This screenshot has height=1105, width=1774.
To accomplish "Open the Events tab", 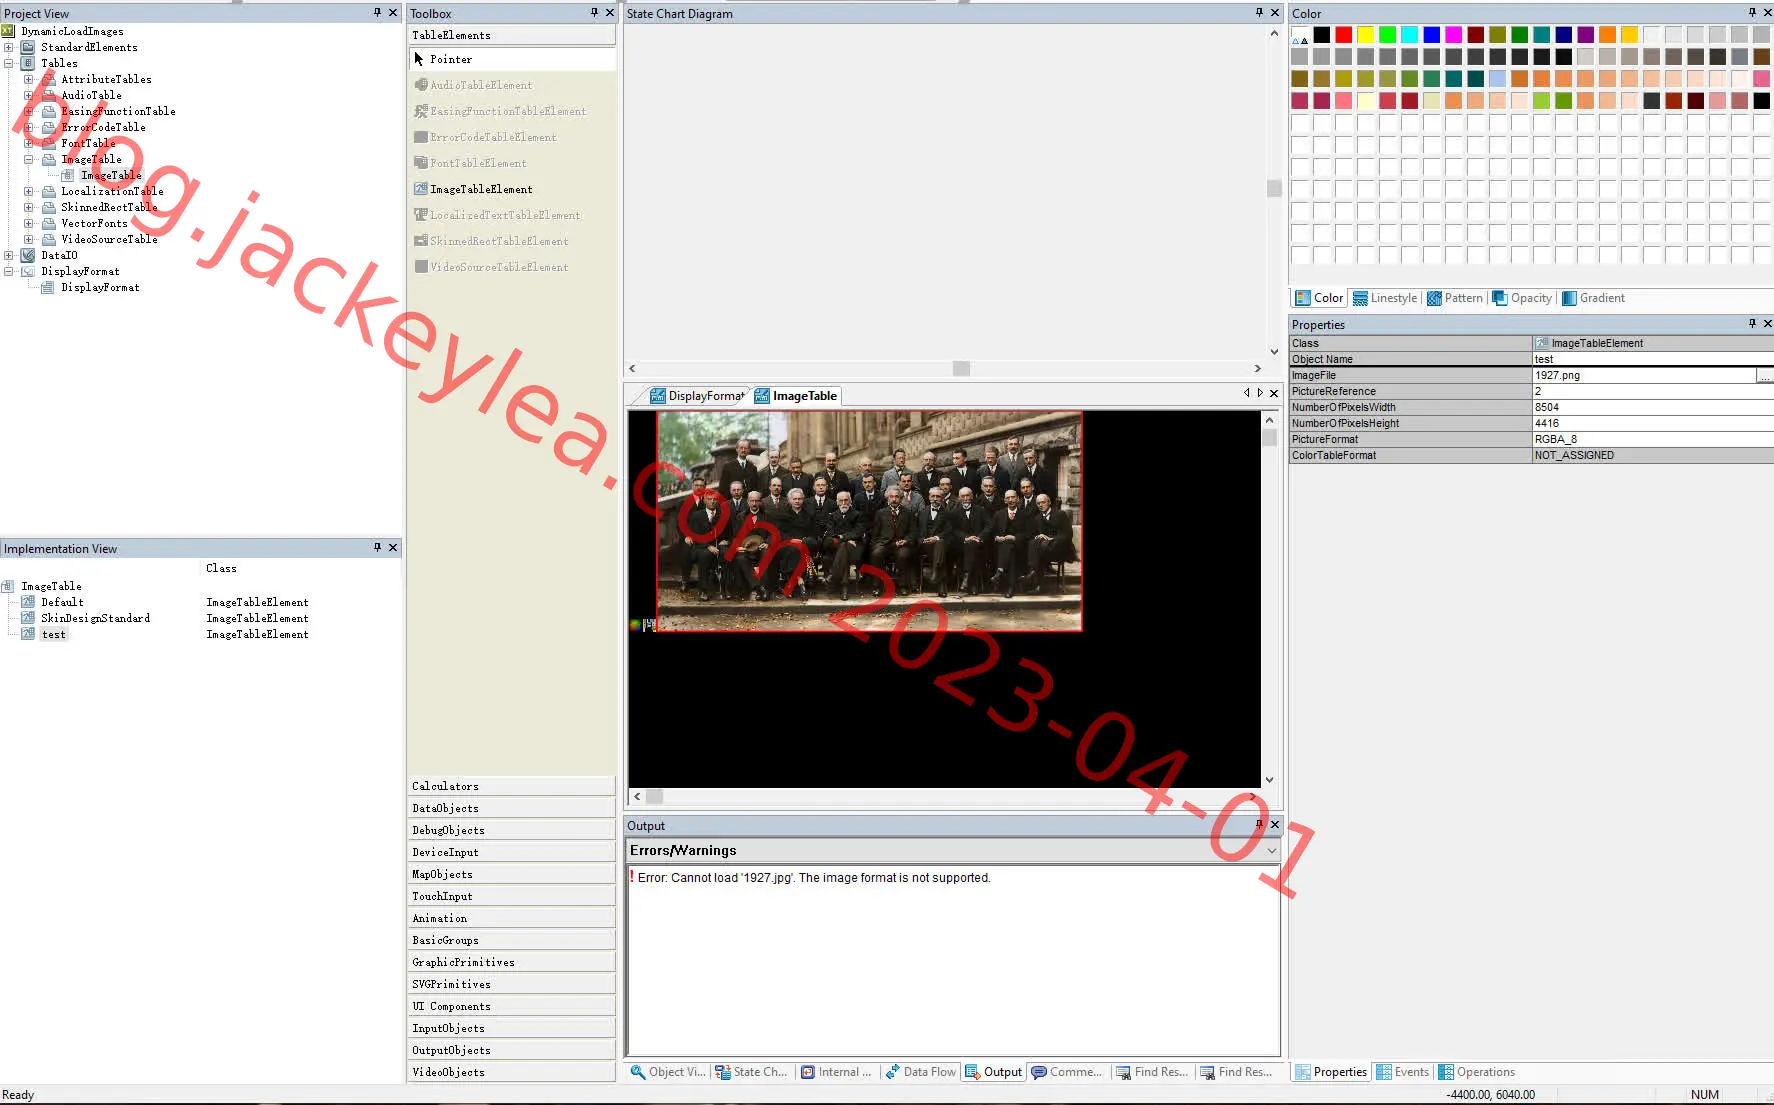I will pos(1403,1072).
